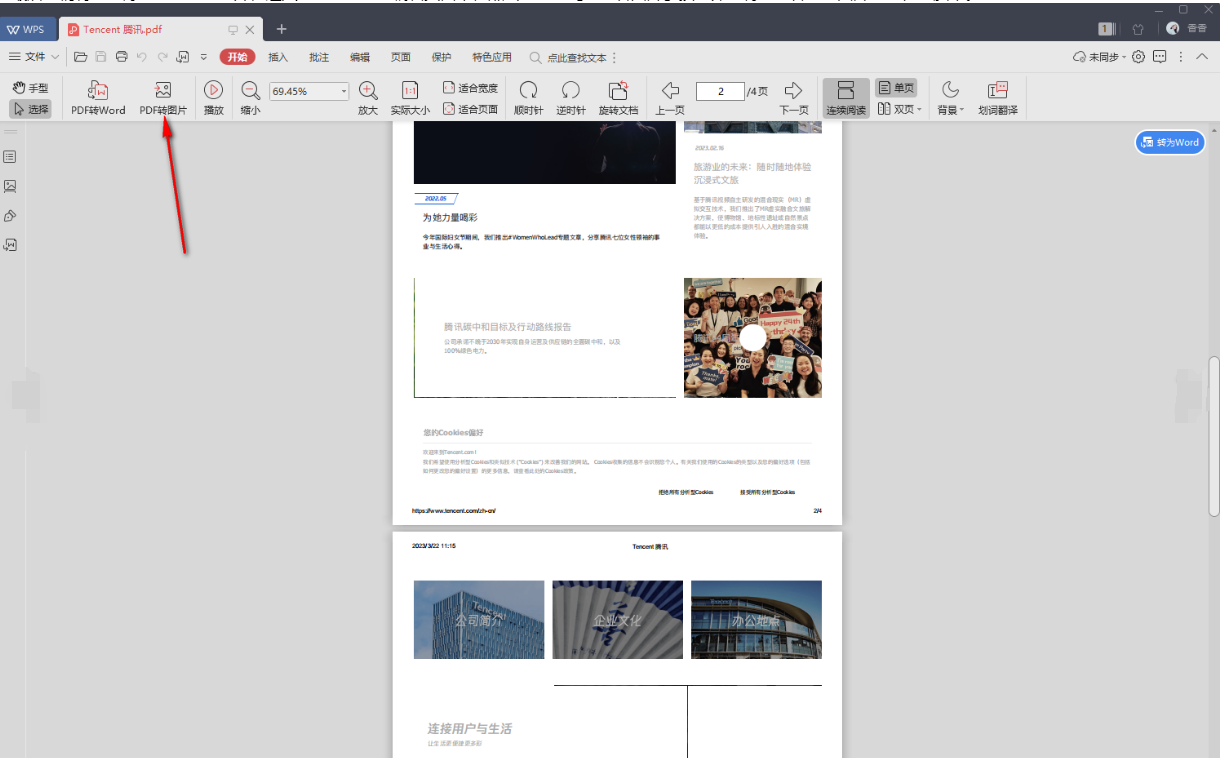Screen dimensions: 1220x759
Task: Start slideshow with 播放 icon
Action: tap(213, 91)
